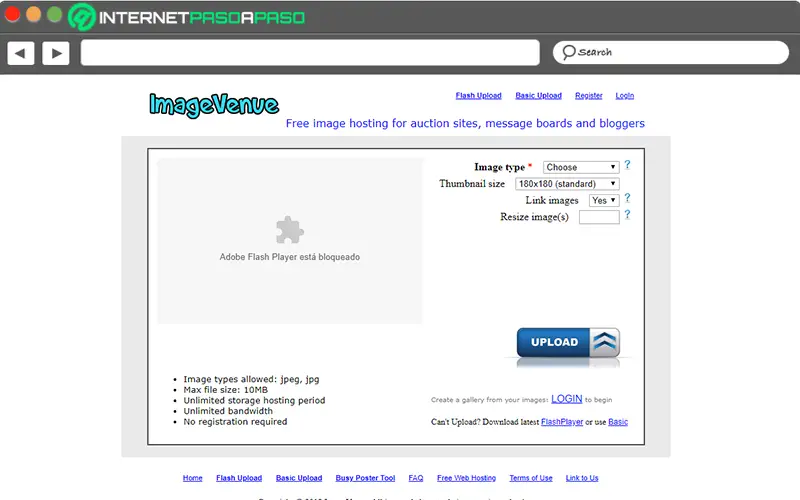Open the help question mark beside Image type

pyautogui.click(x=628, y=165)
